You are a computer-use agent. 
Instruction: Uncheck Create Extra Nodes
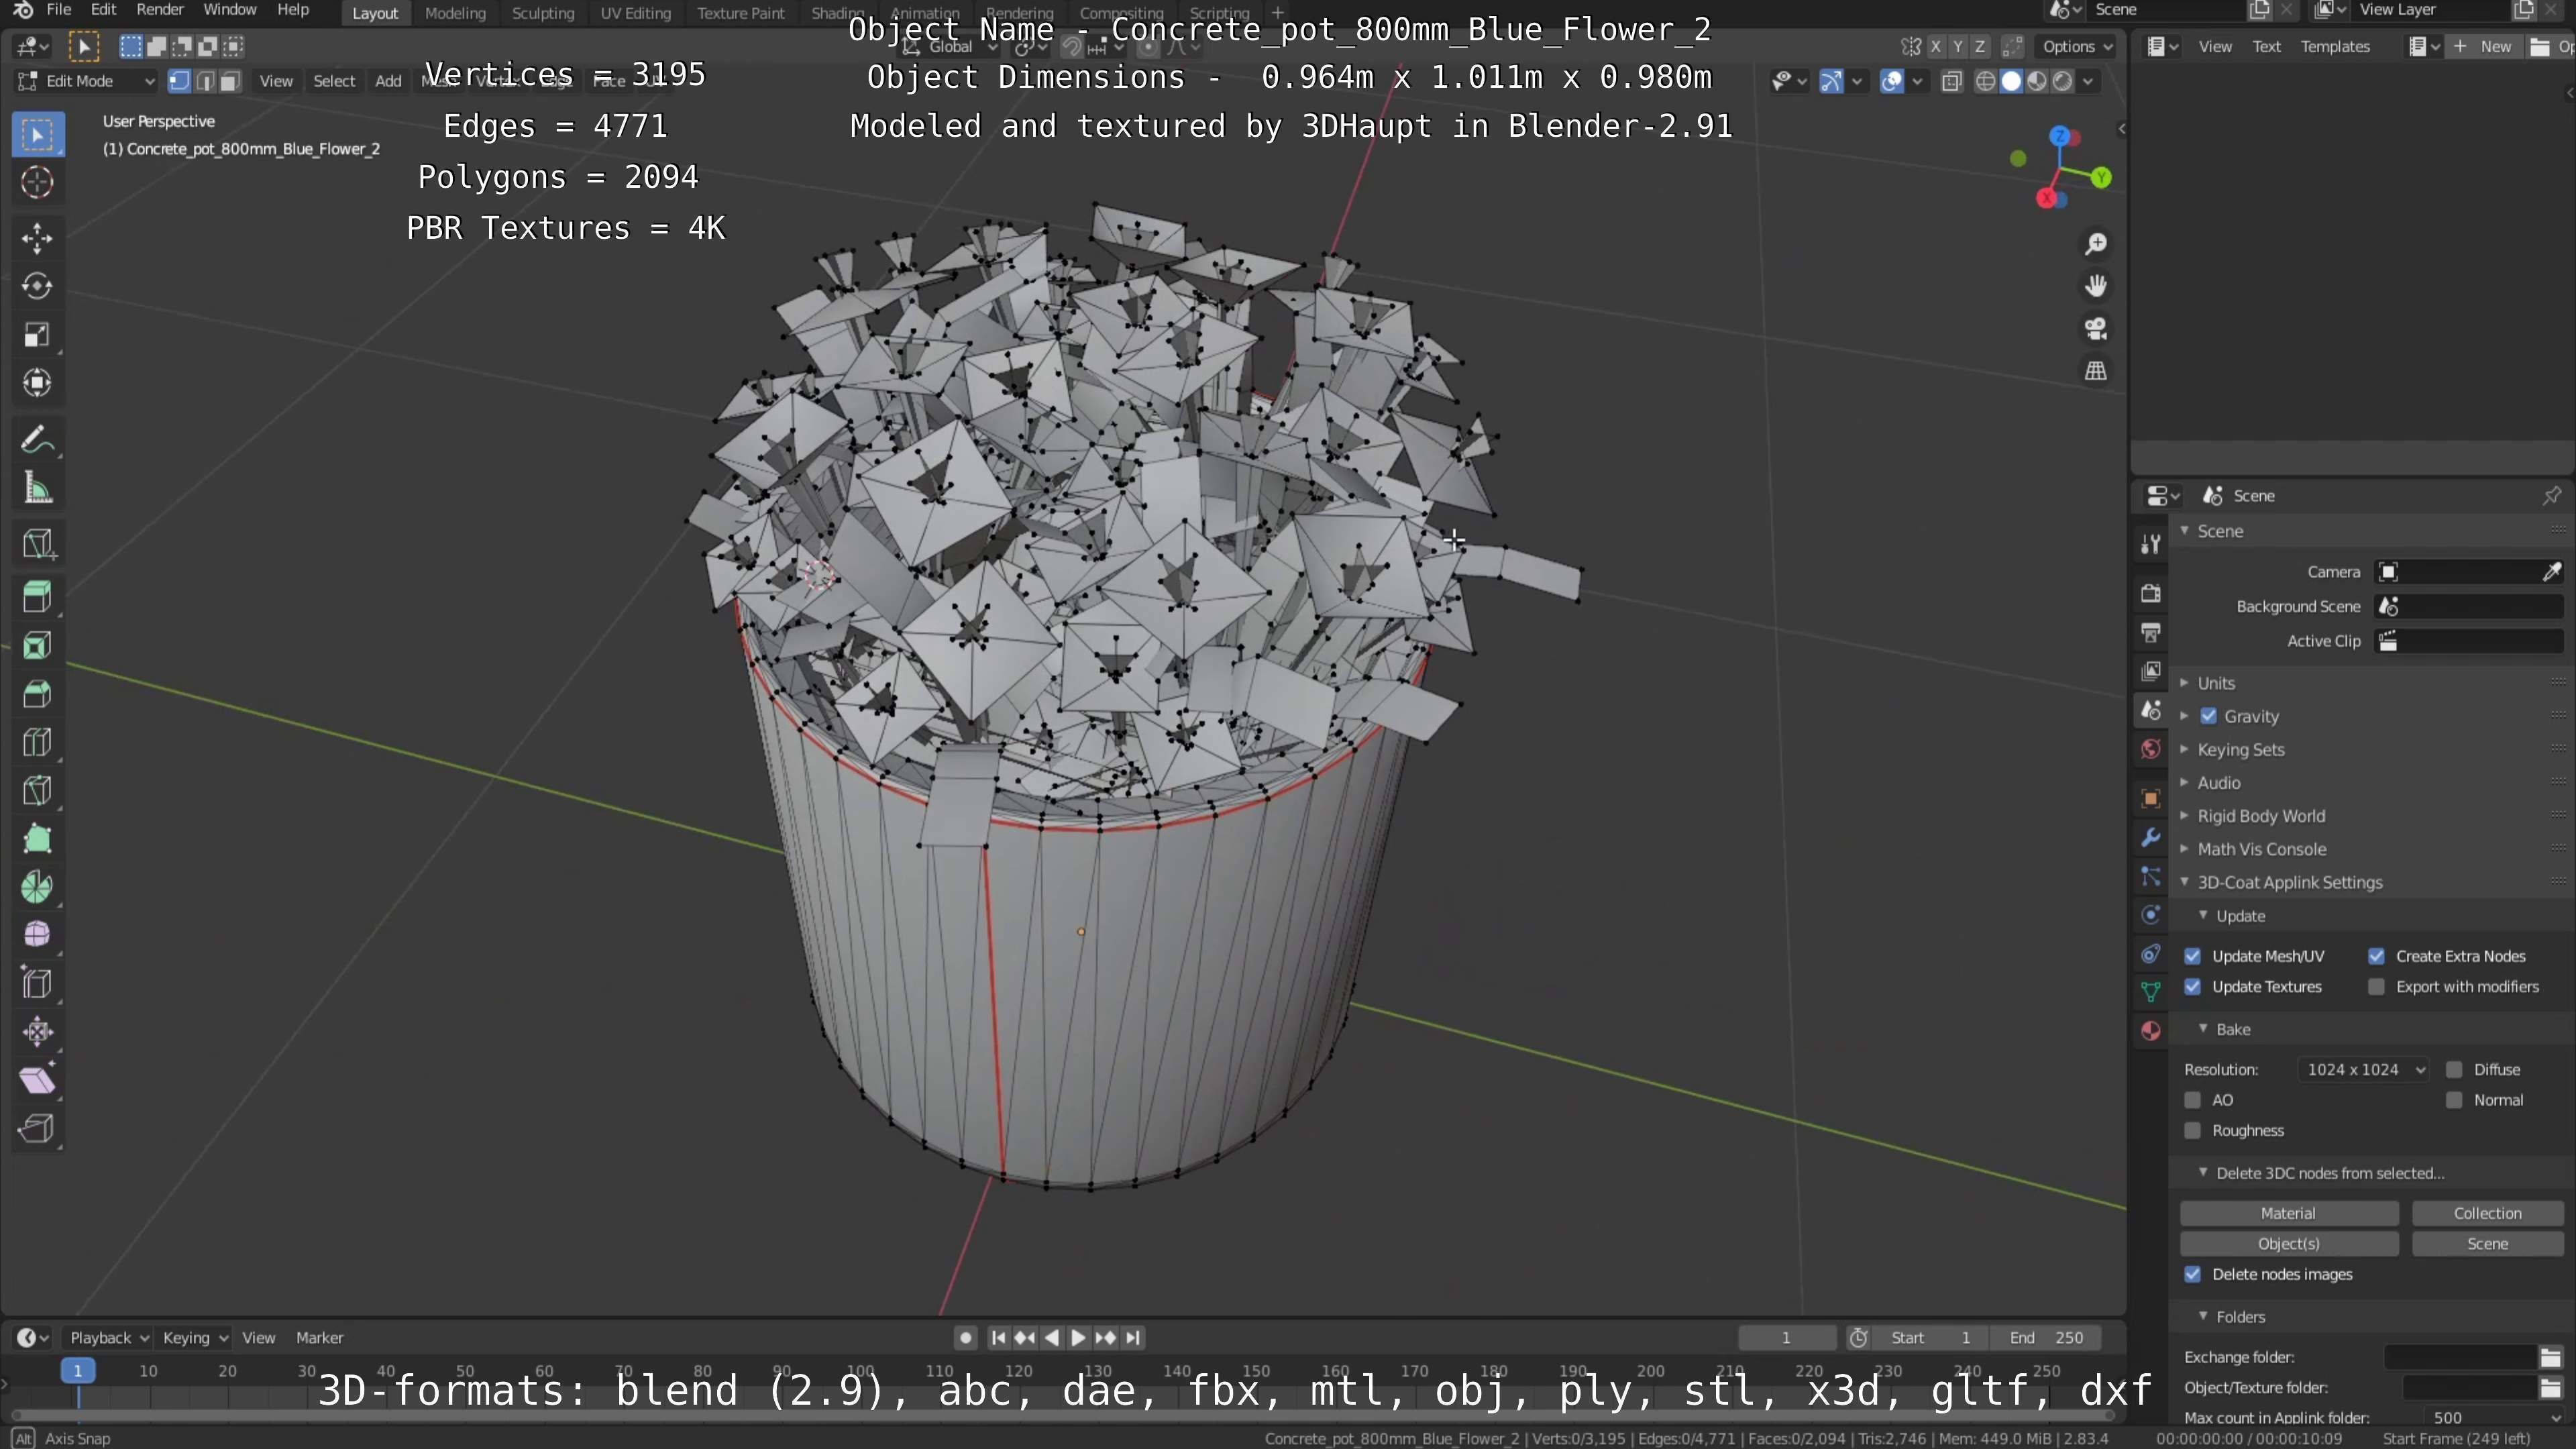(2377, 956)
